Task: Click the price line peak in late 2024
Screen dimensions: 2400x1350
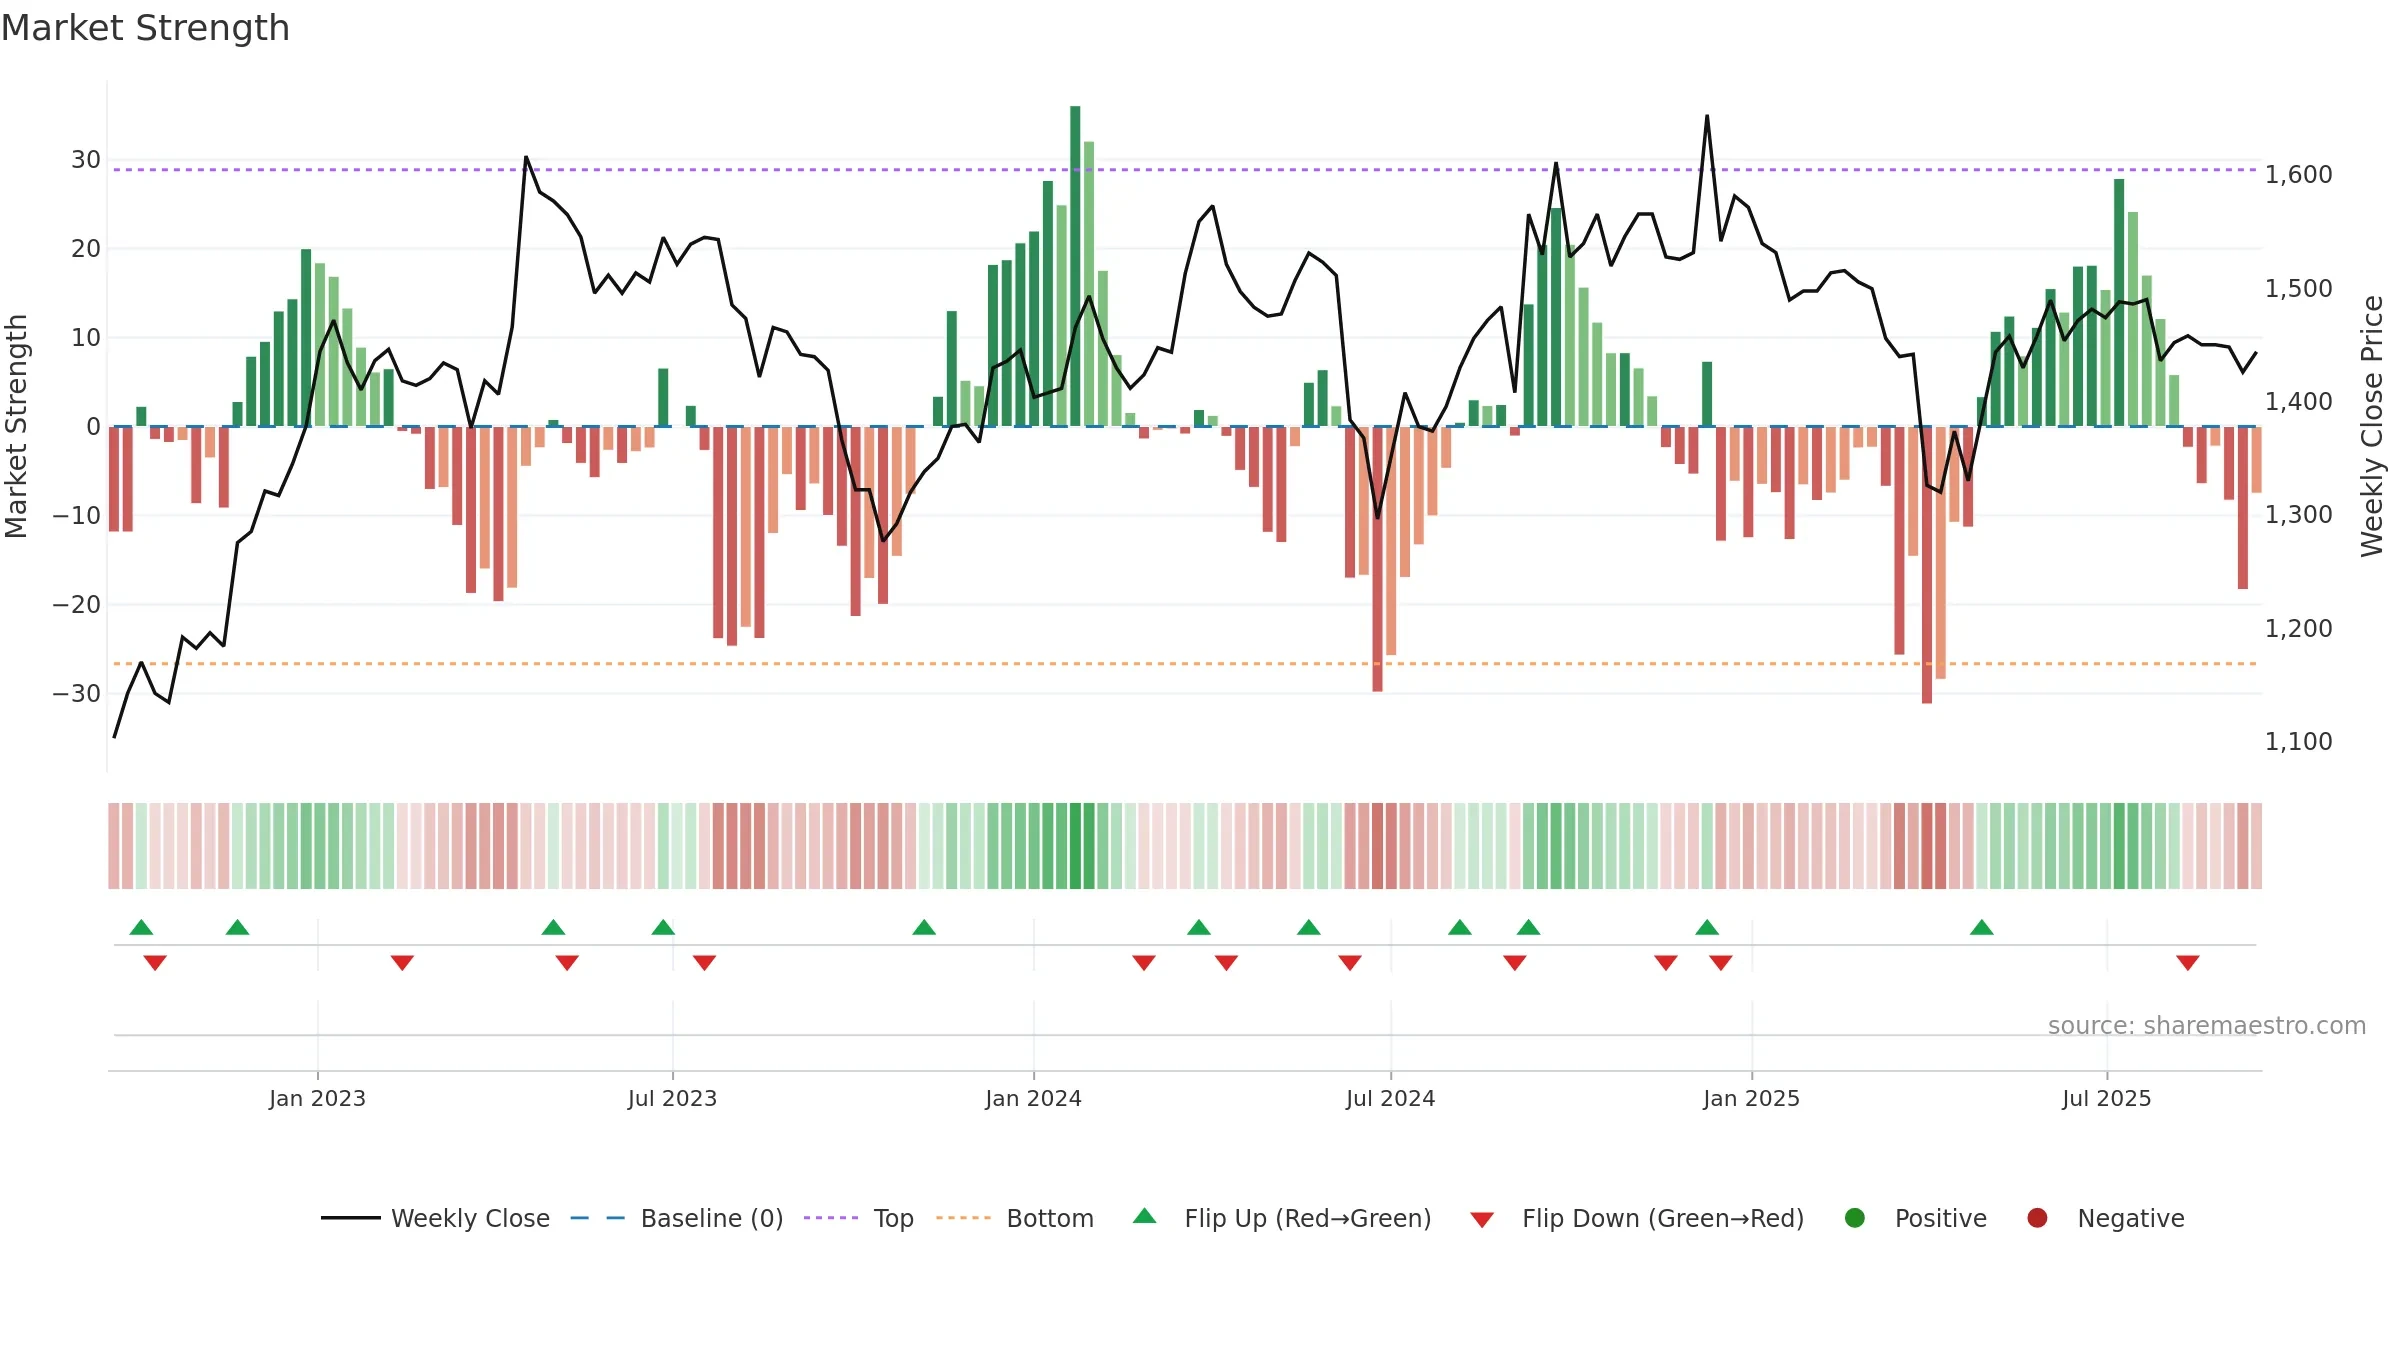Action: [1707, 116]
